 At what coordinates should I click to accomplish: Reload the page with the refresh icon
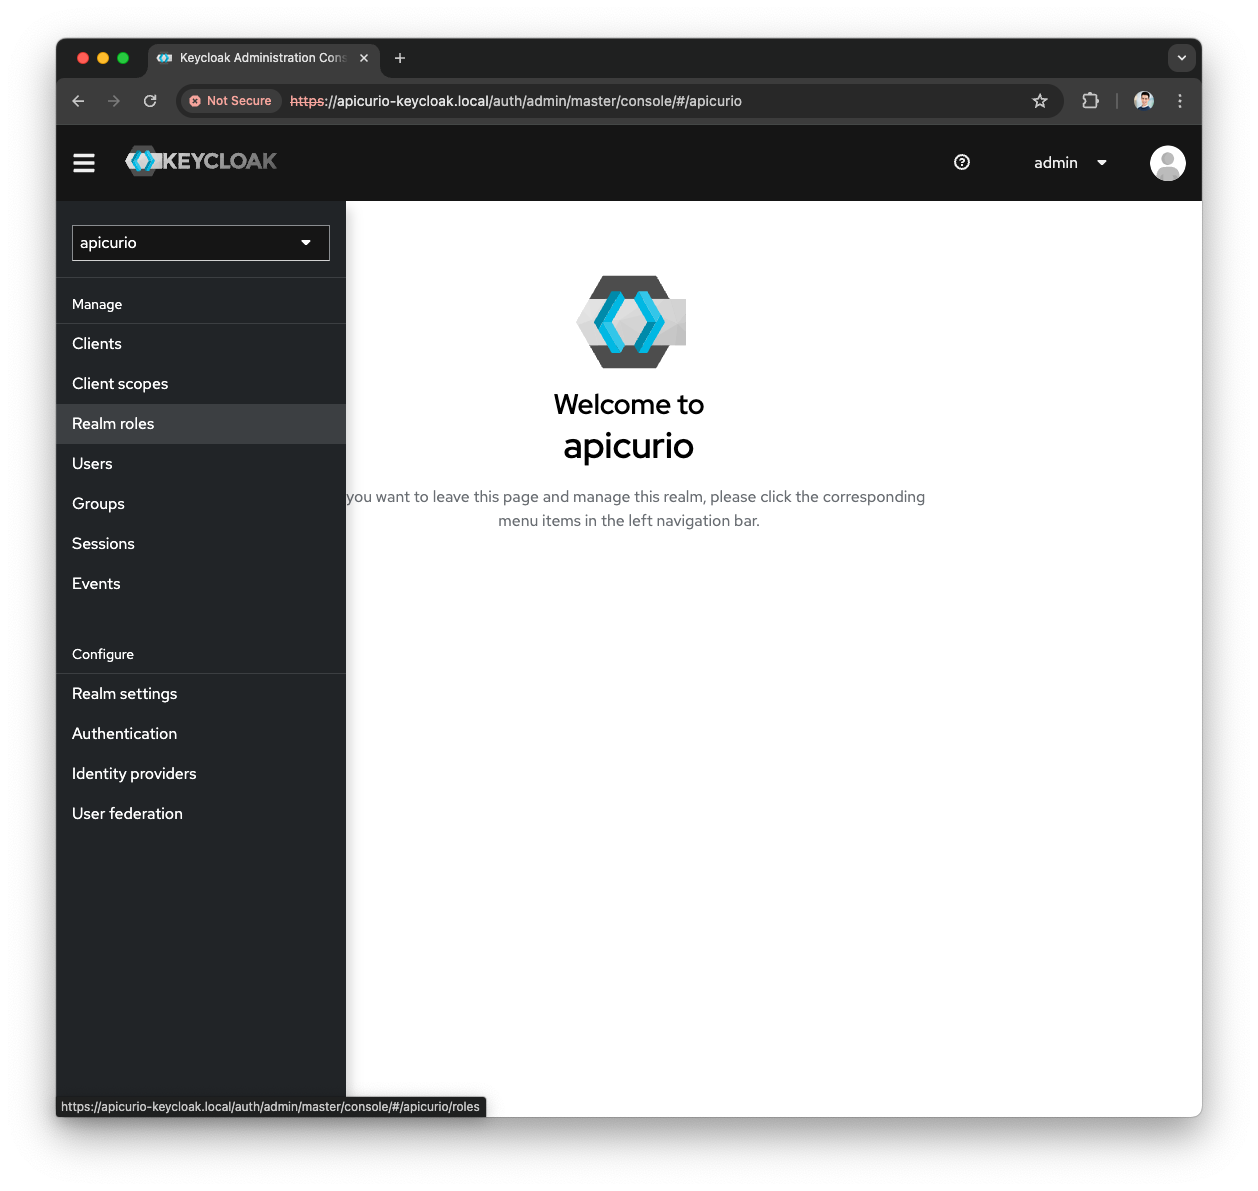(150, 101)
